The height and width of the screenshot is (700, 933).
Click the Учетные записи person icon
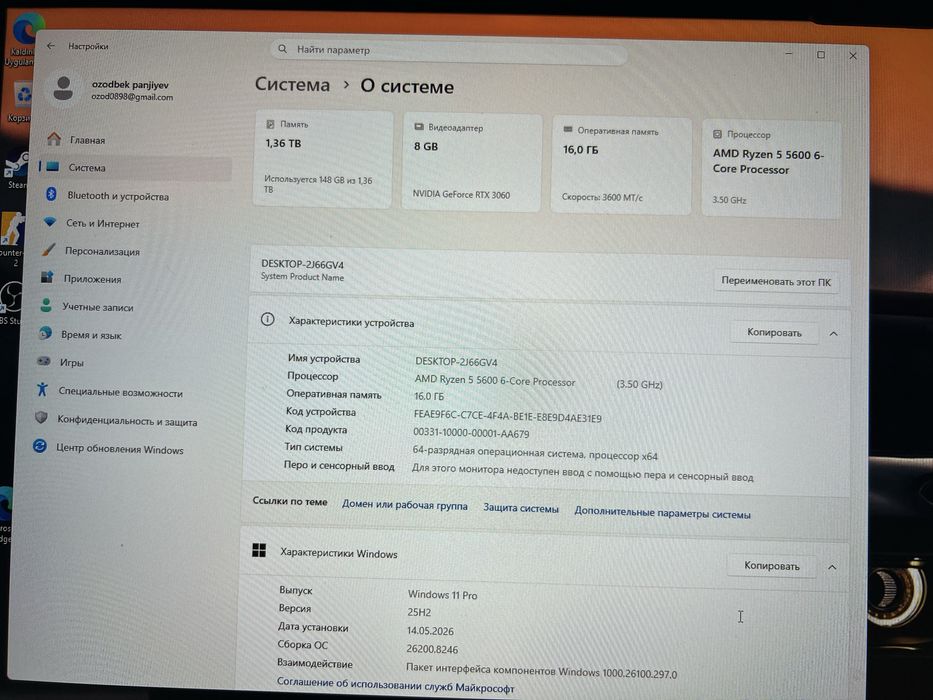(x=46, y=305)
